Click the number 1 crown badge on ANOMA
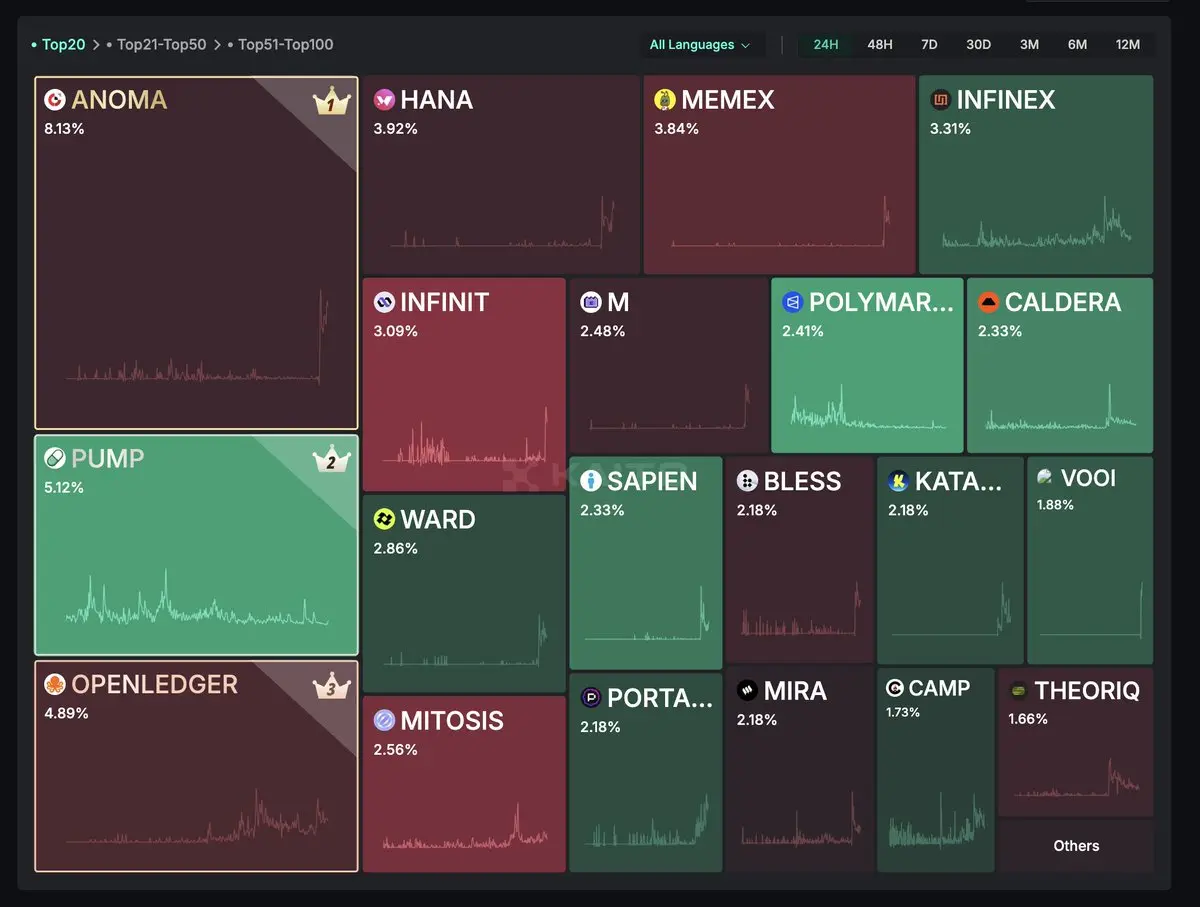Screen dimensions: 1200x907 331,101
